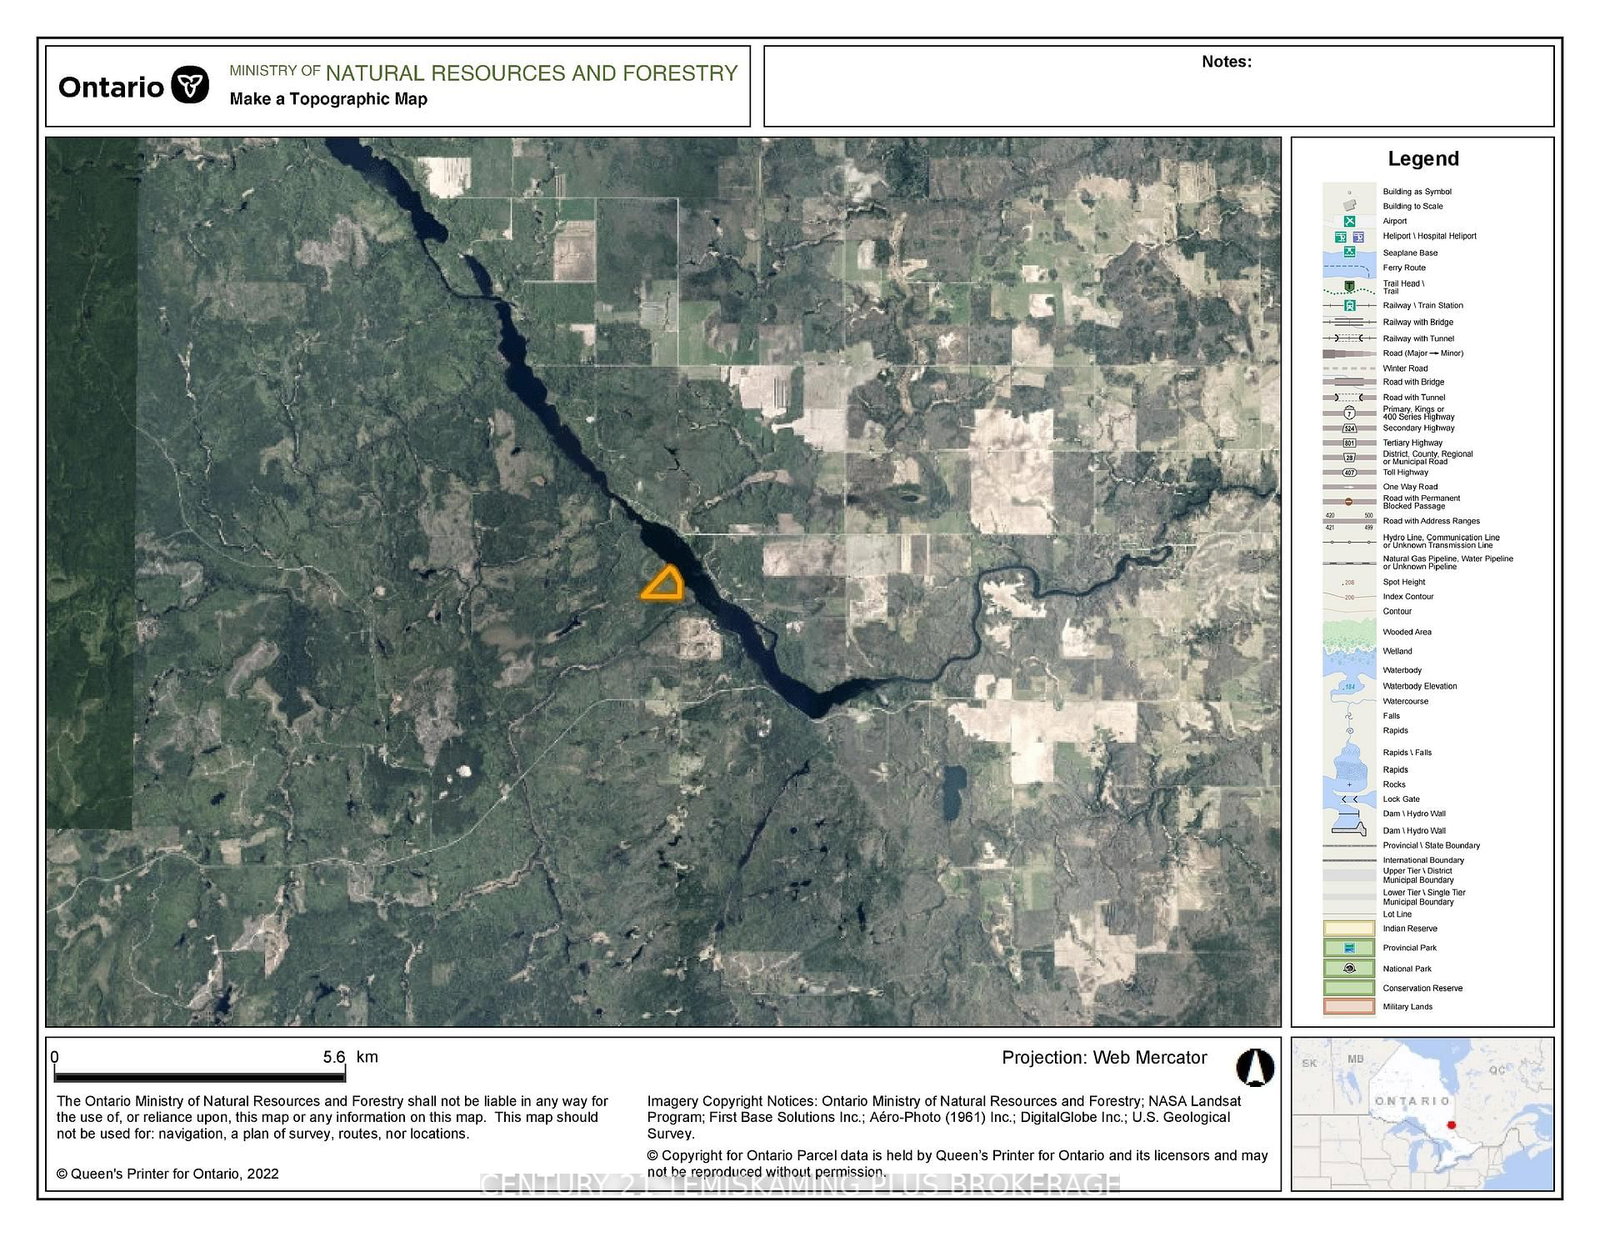Click the Seaplane Base legend symbol
The height and width of the screenshot is (1237, 1600).
pos(1349,252)
